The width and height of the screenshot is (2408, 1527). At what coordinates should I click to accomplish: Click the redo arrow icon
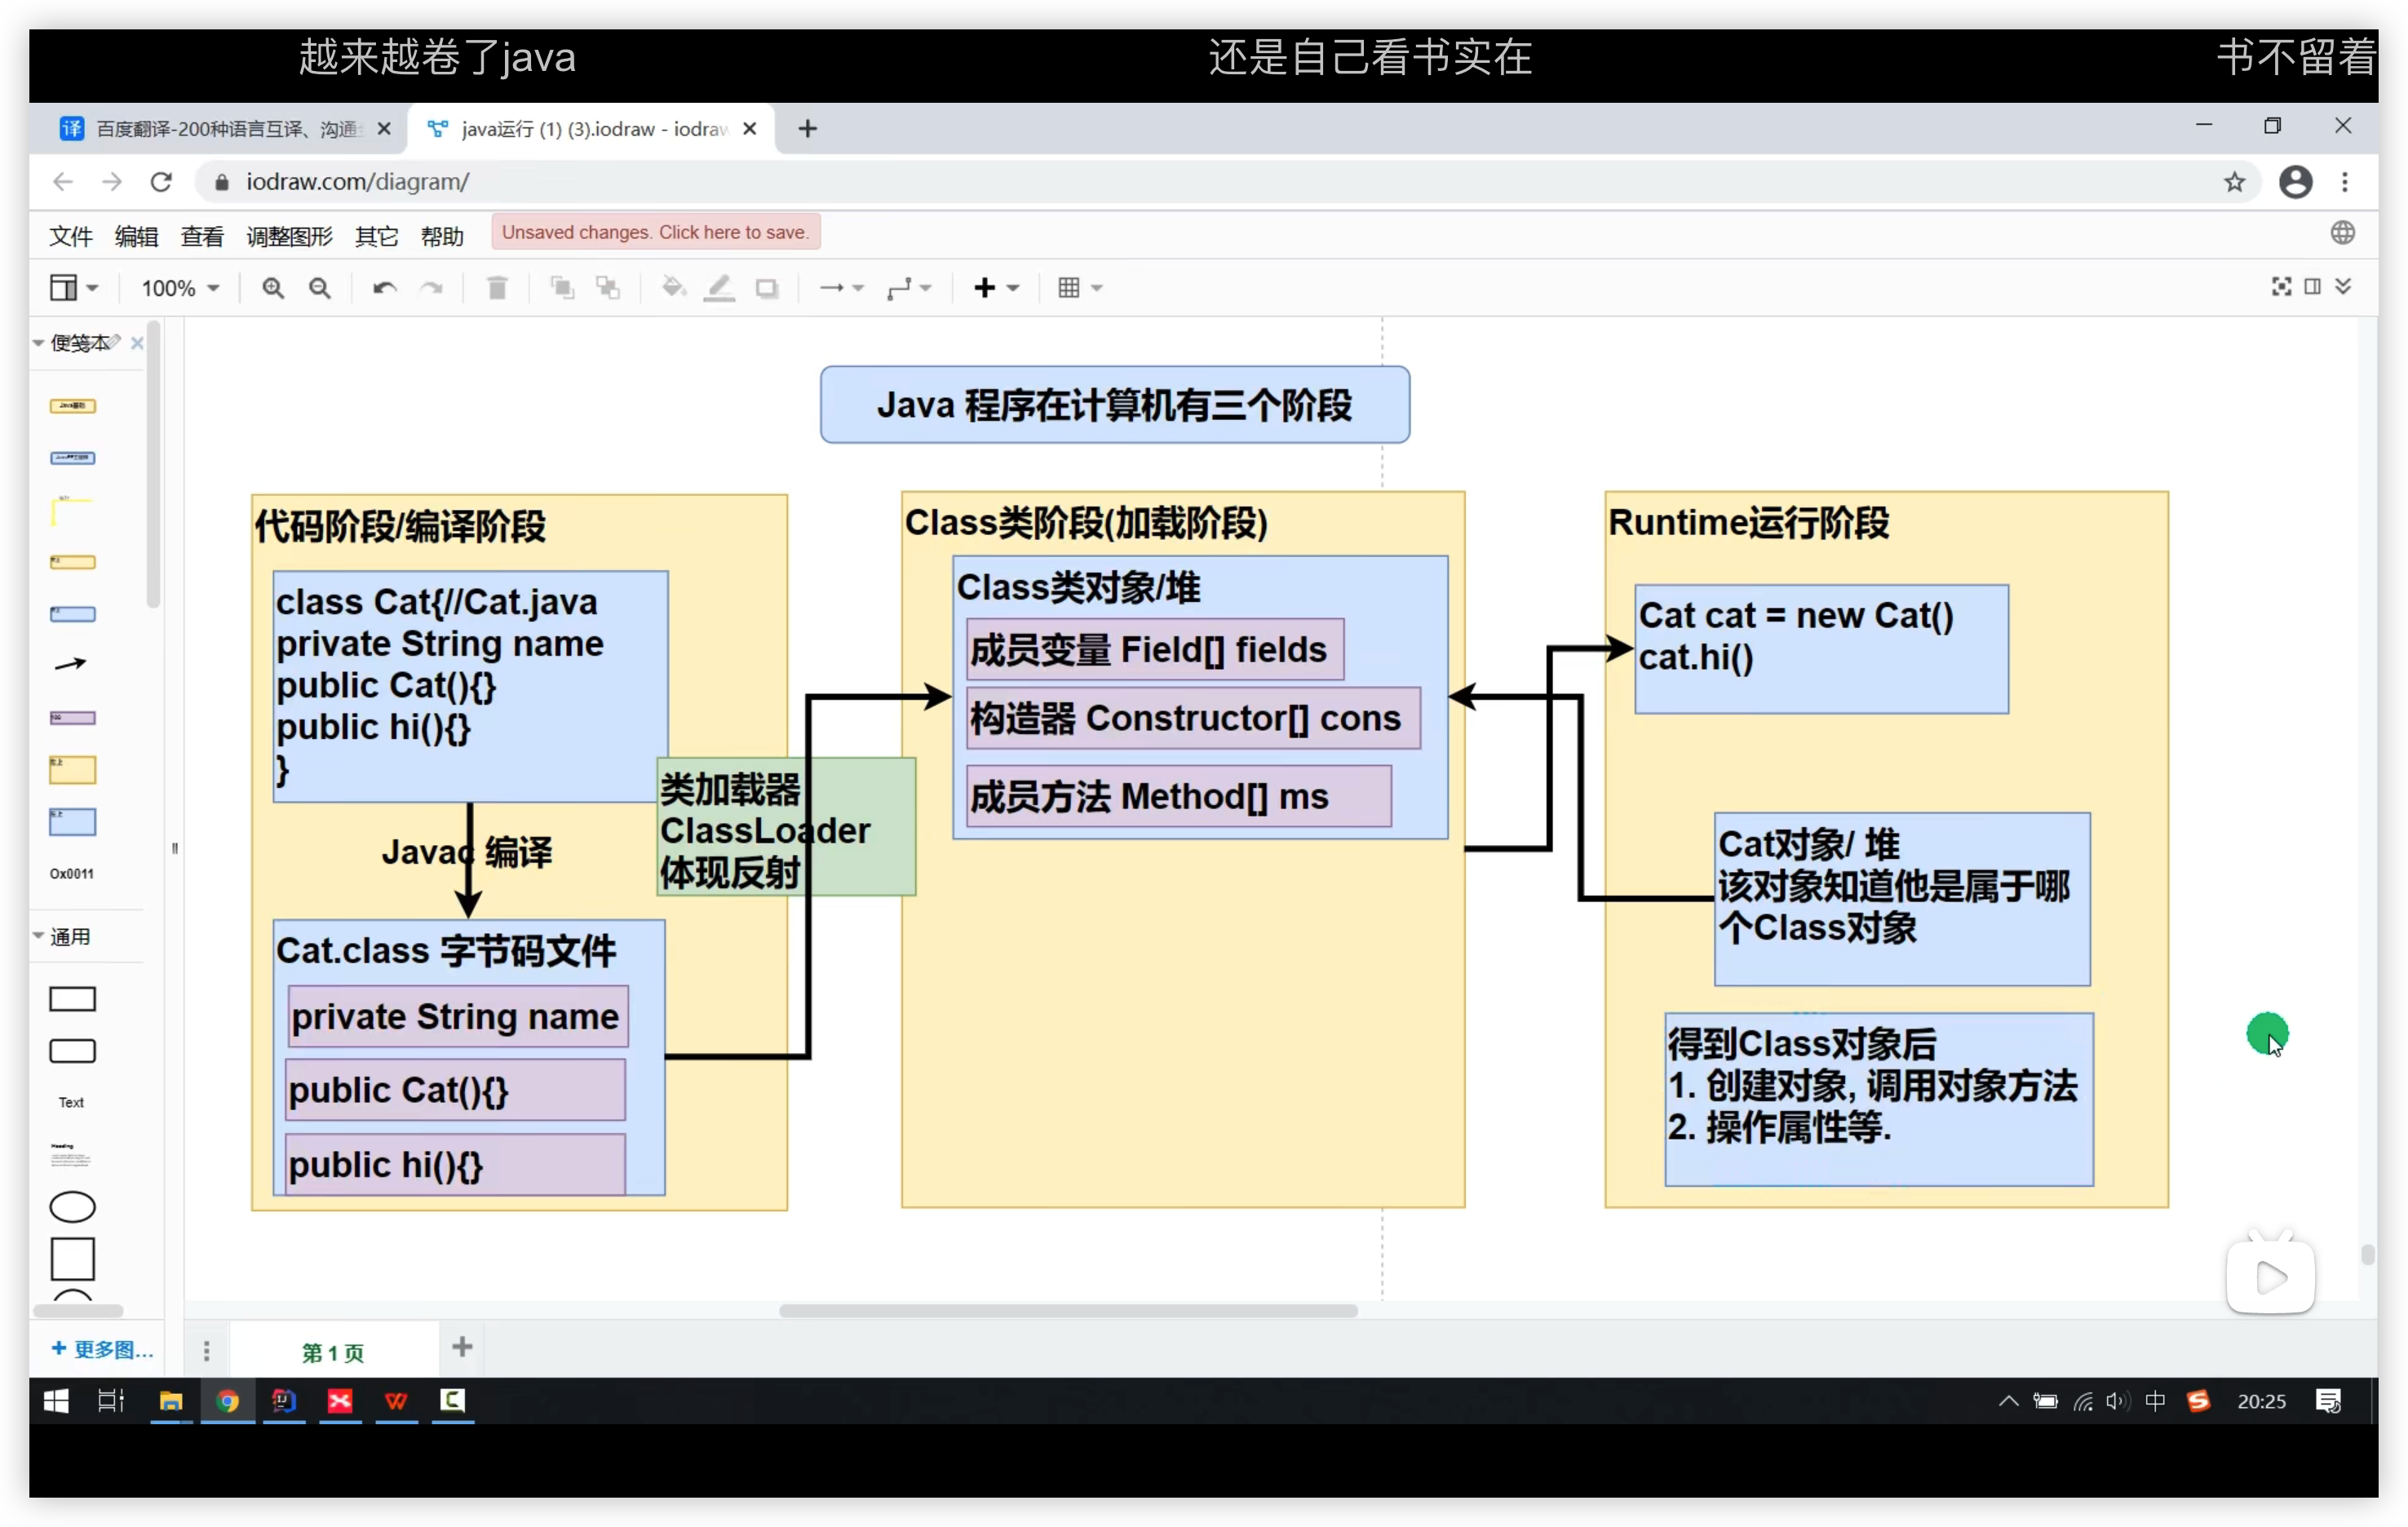[431, 288]
